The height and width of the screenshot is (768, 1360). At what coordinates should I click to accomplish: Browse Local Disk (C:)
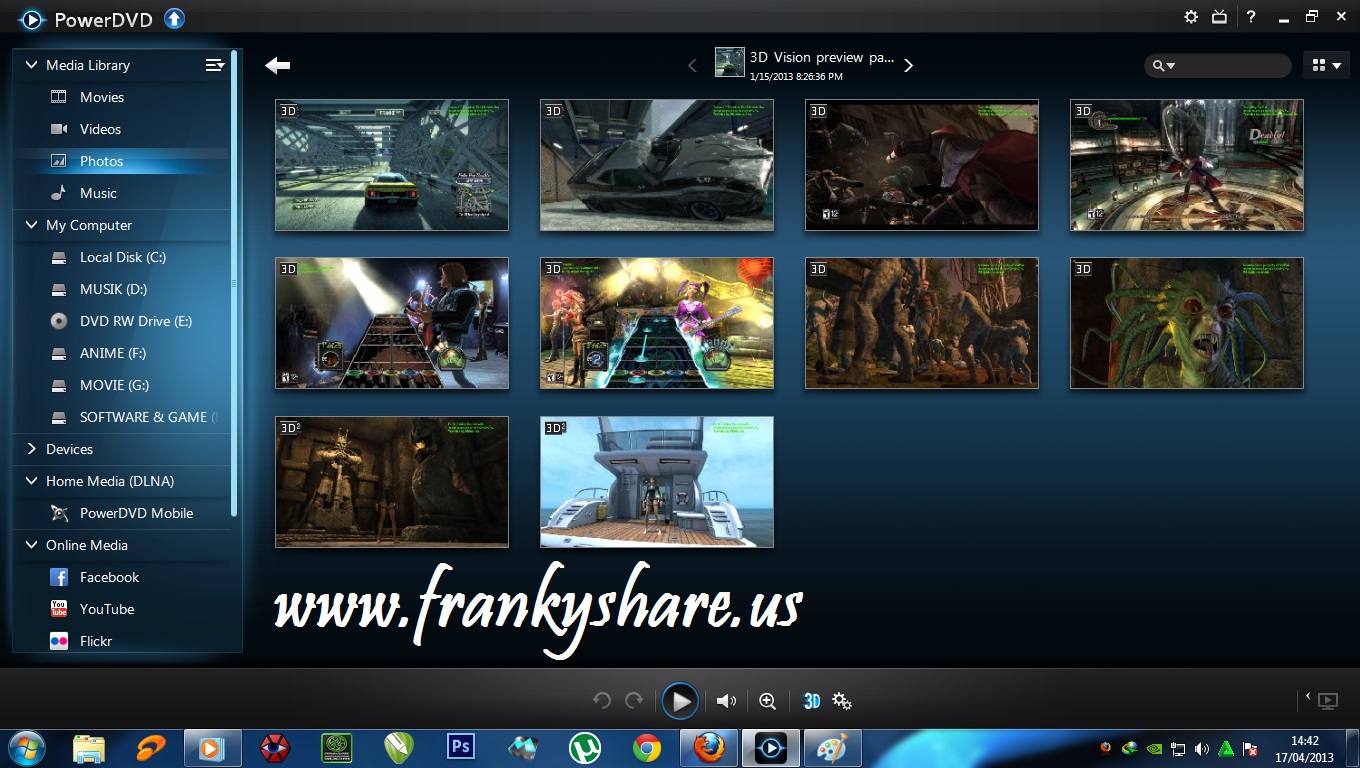point(121,257)
